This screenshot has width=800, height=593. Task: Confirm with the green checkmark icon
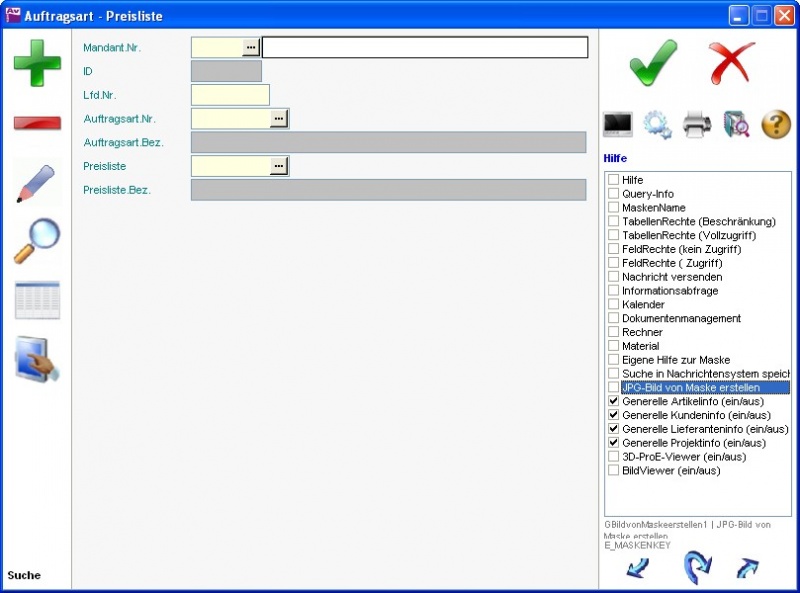[x=653, y=63]
